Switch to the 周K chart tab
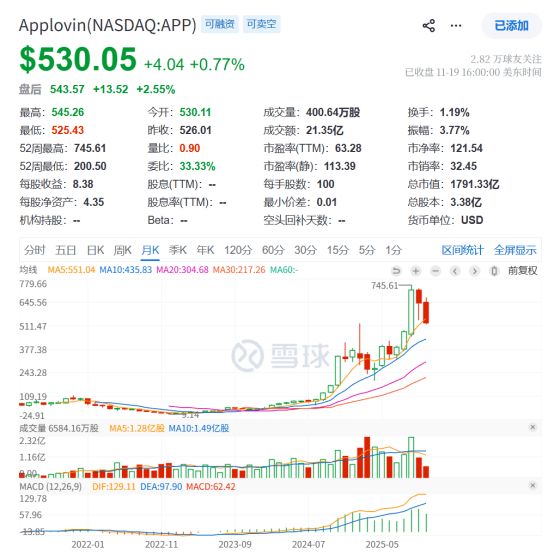The height and width of the screenshot is (553, 554). click(x=123, y=250)
